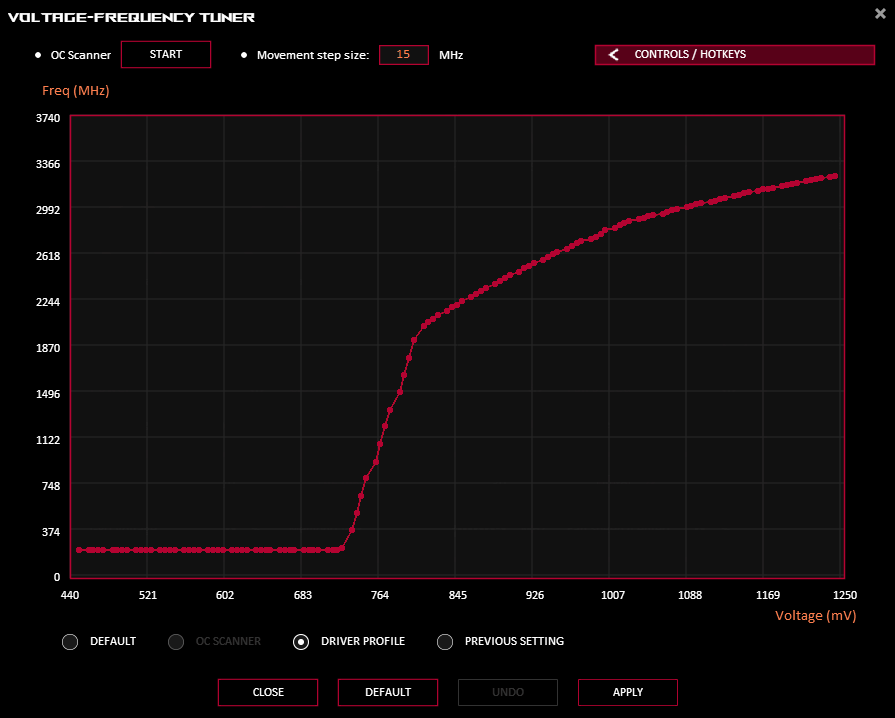
Task: Select the OC SCANNER radio option
Action: click(x=176, y=642)
